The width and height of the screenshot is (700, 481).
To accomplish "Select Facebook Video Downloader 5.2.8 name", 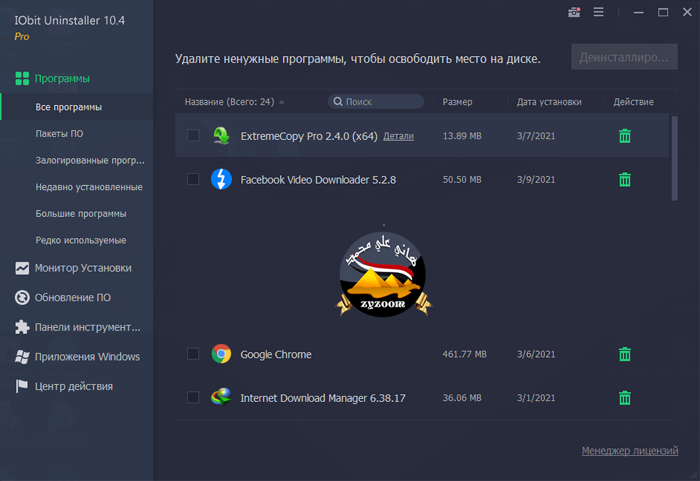I will [318, 180].
